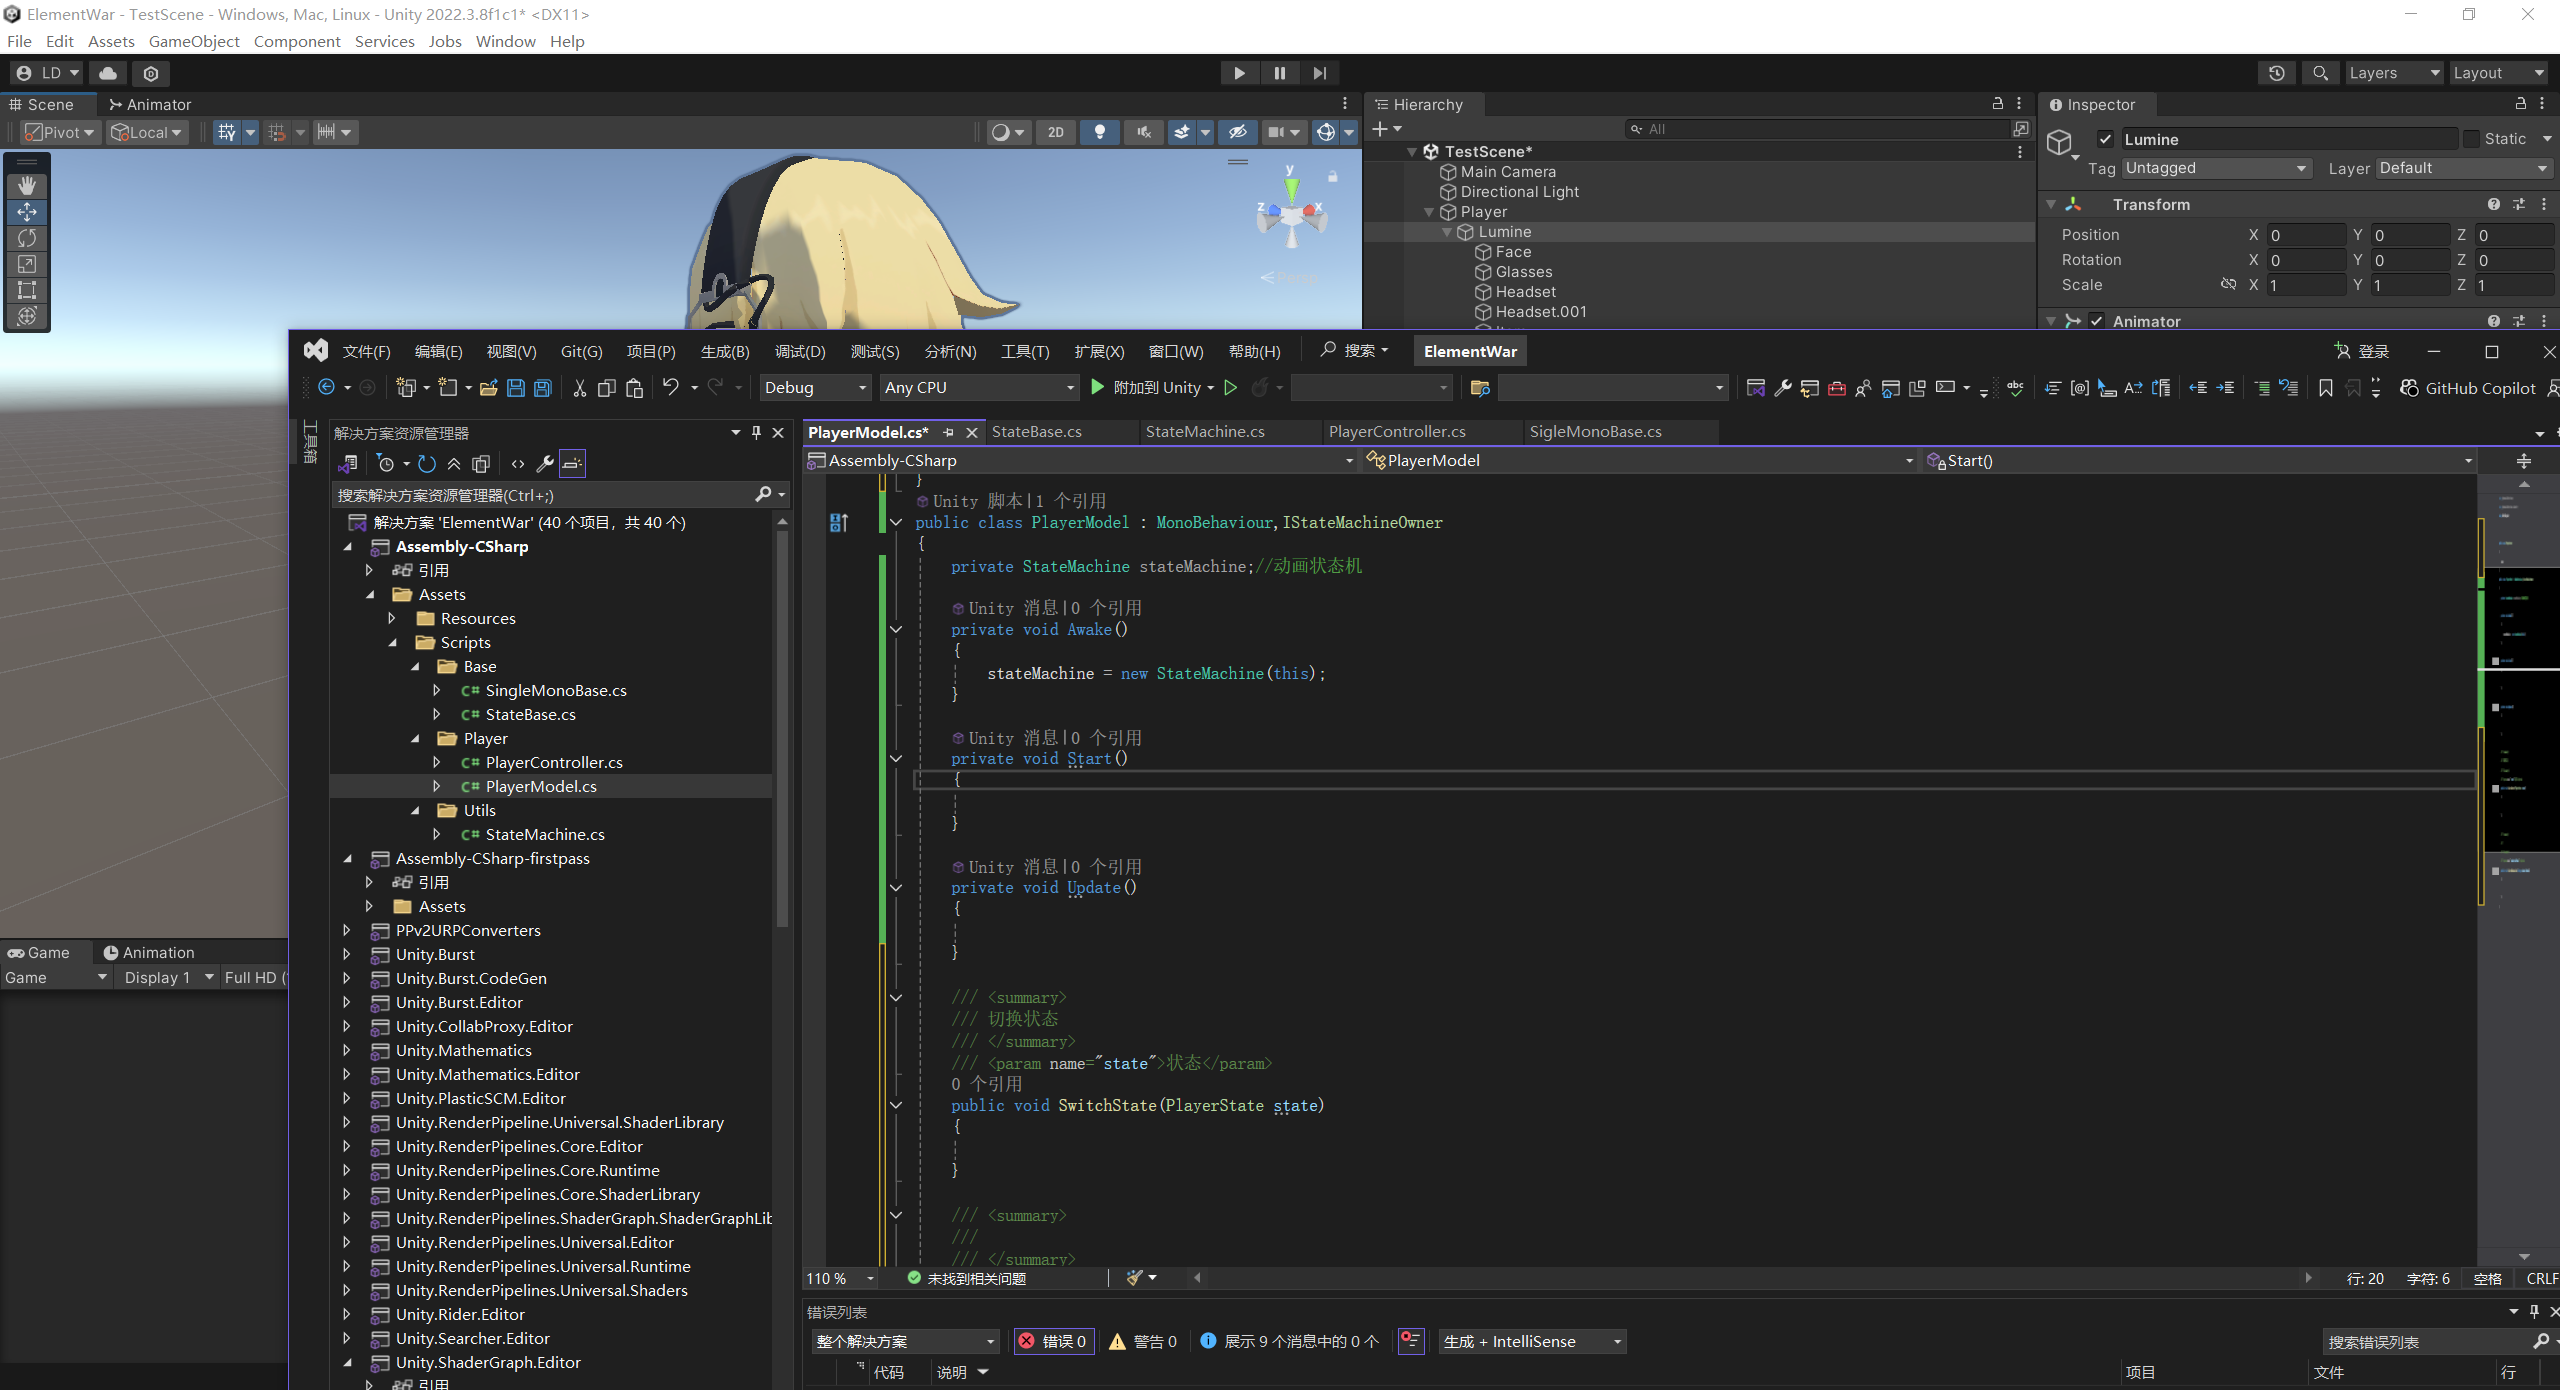Click the Scene orientation gizmo
2560x1390 pixels.
[x=1291, y=213]
